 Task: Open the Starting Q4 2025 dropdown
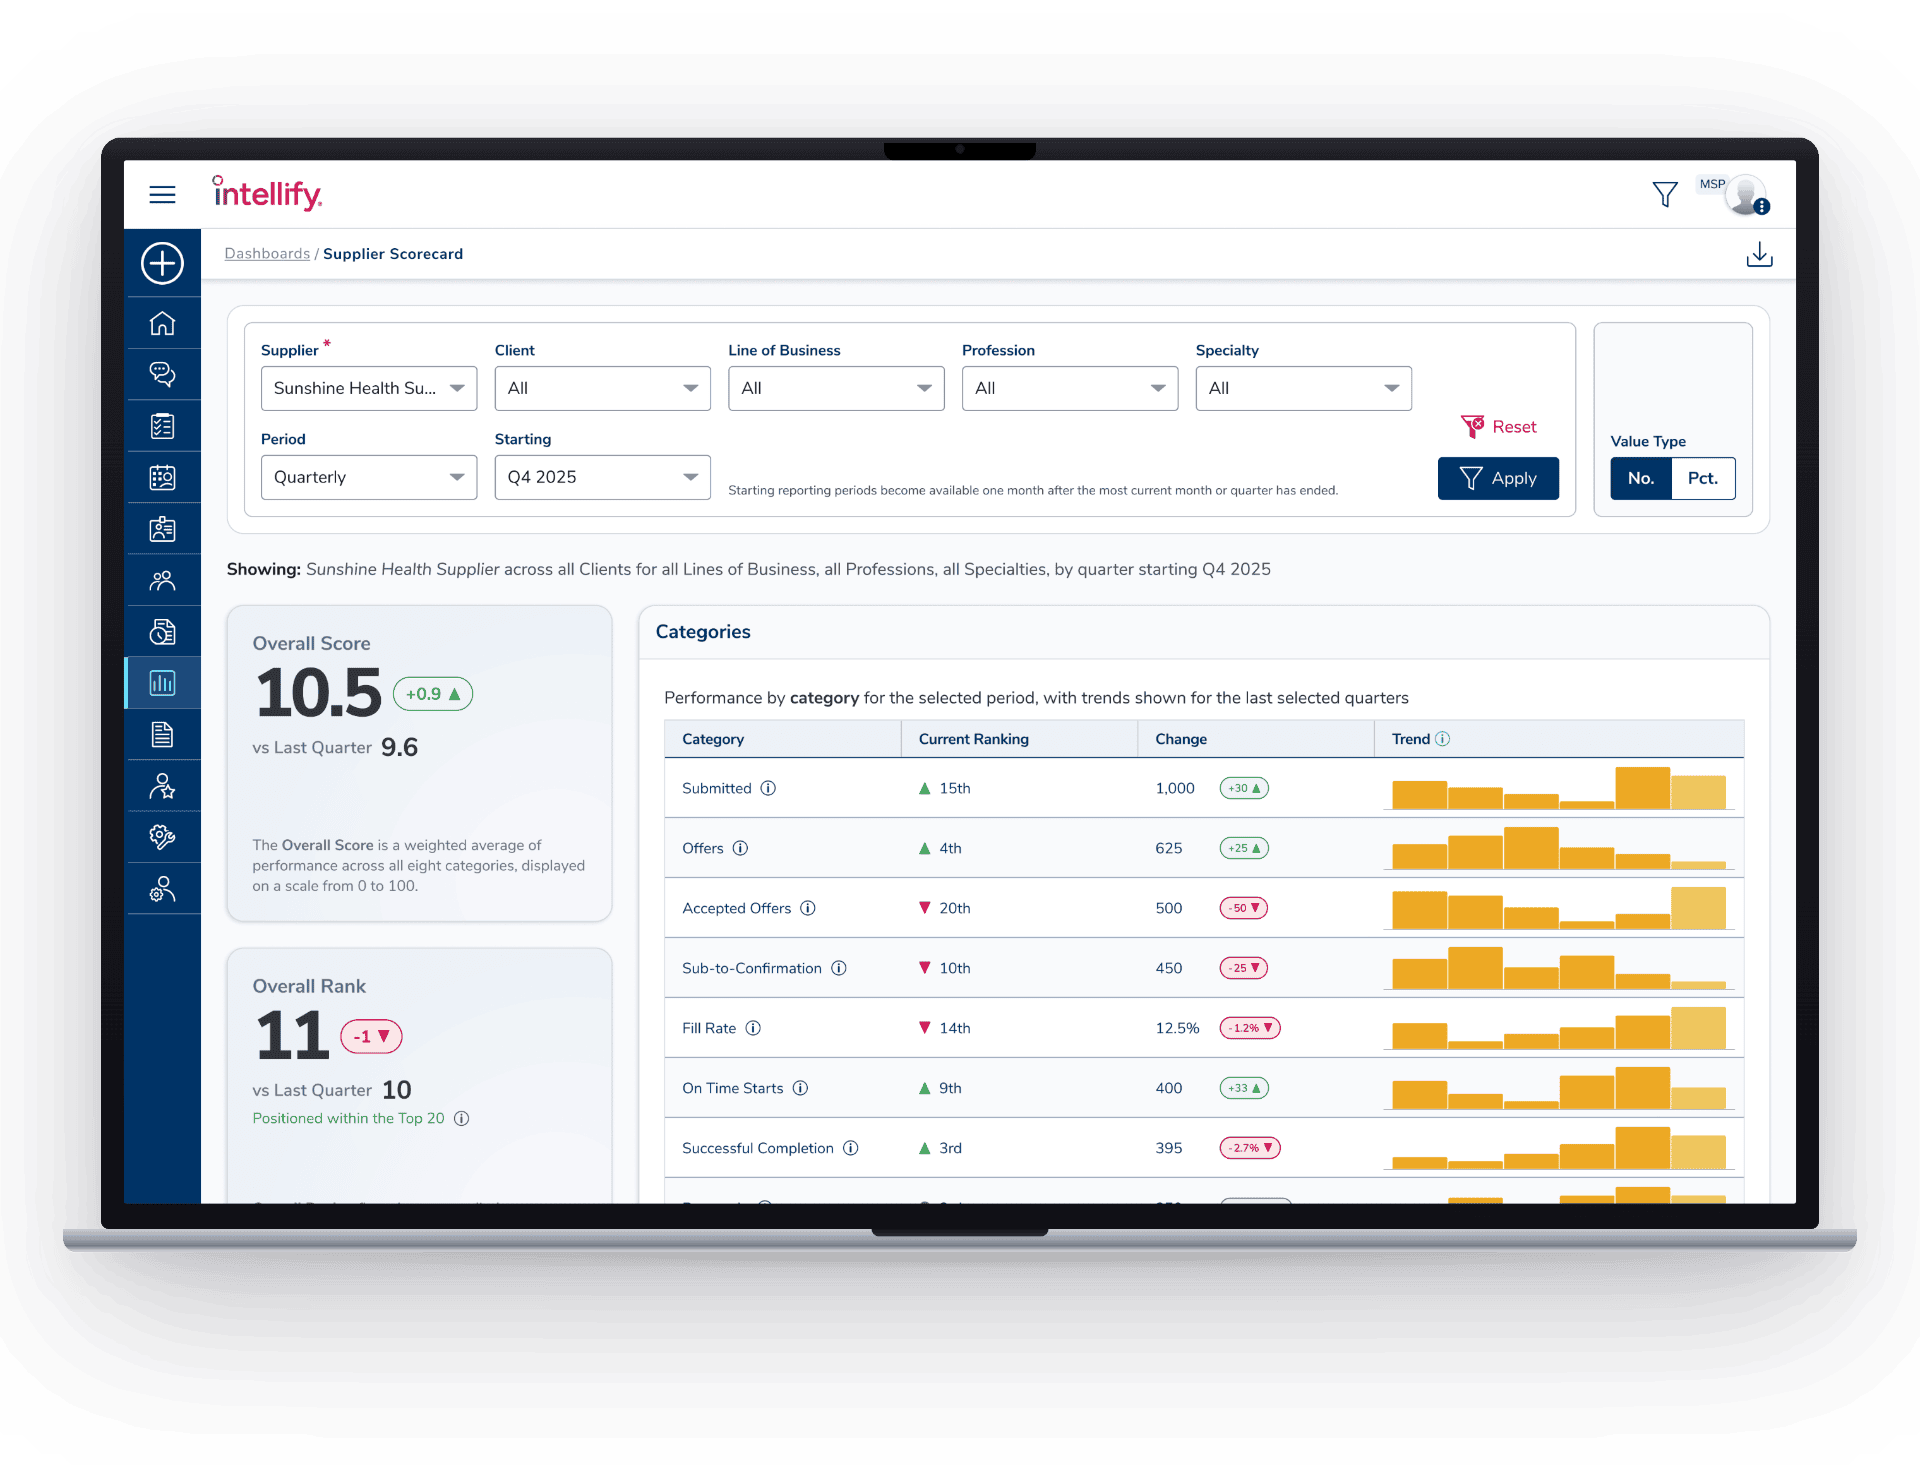(602, 477)
